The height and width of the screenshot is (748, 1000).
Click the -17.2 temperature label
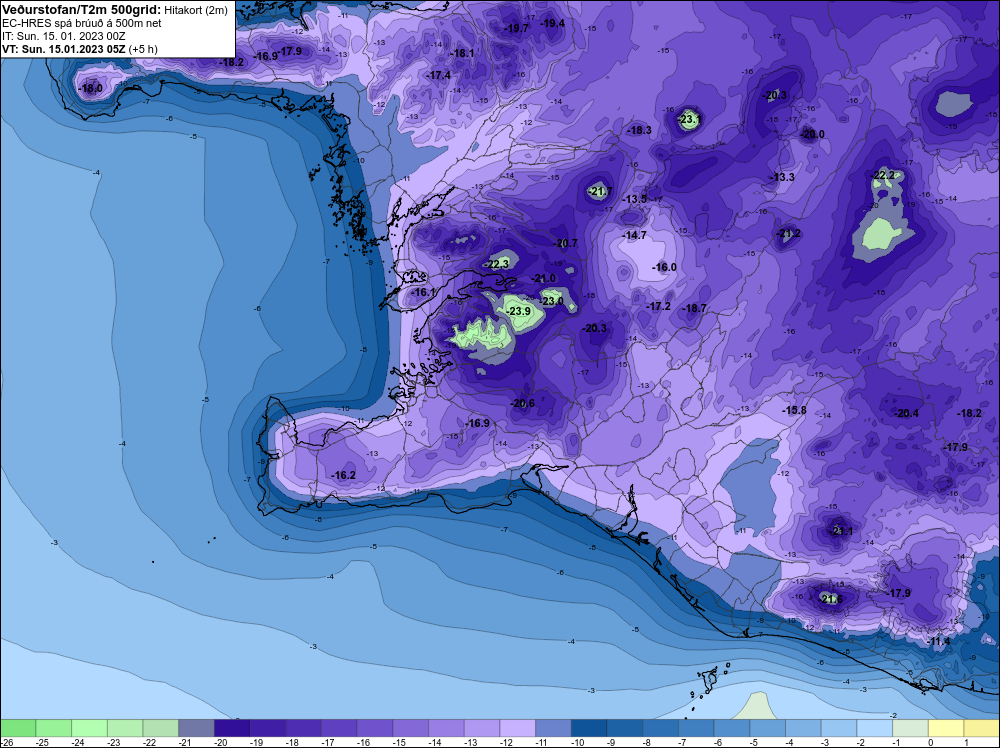point(659,307)
